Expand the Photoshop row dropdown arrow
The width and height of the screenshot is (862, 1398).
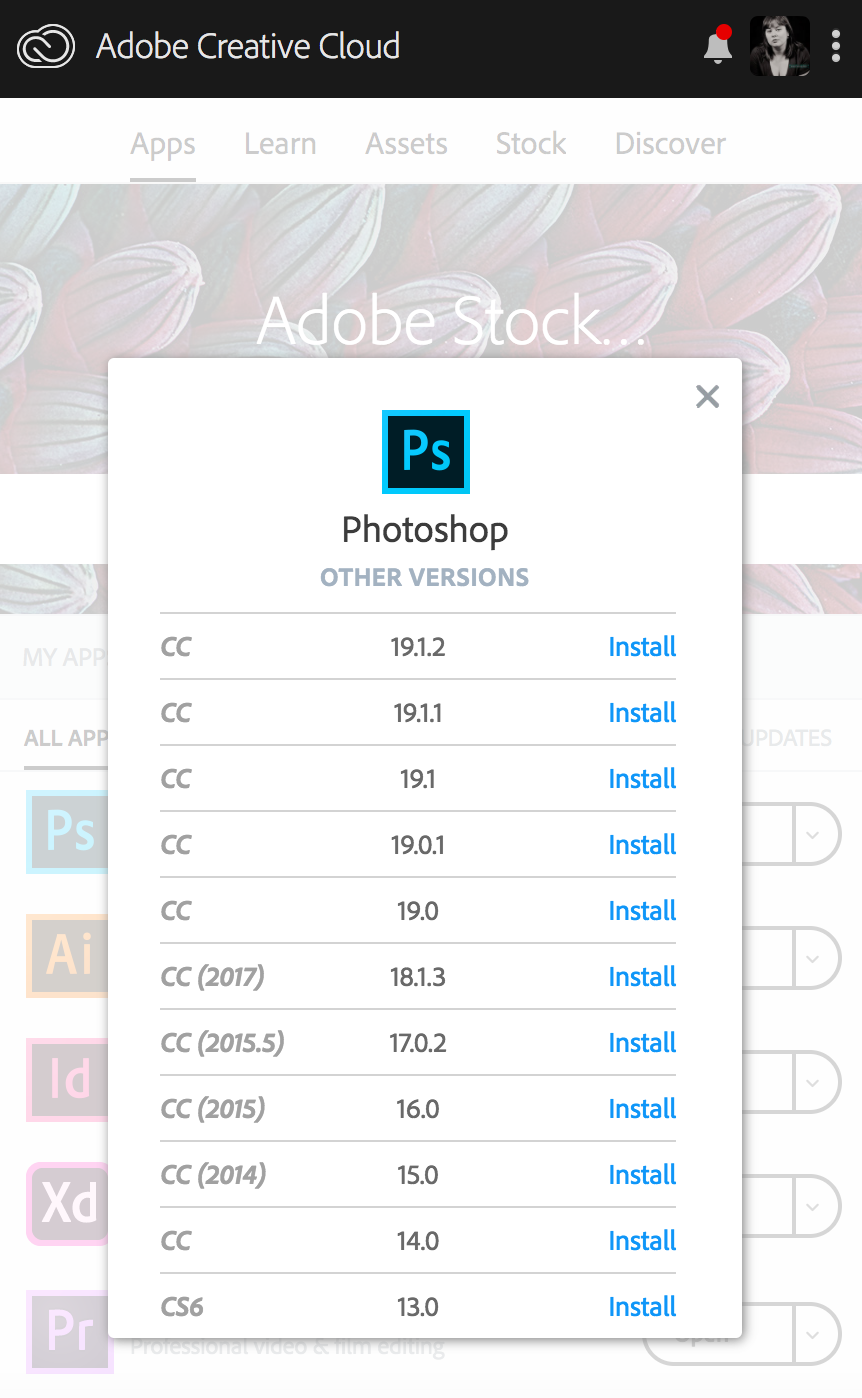pyautogui.click(x=814, y=833)
